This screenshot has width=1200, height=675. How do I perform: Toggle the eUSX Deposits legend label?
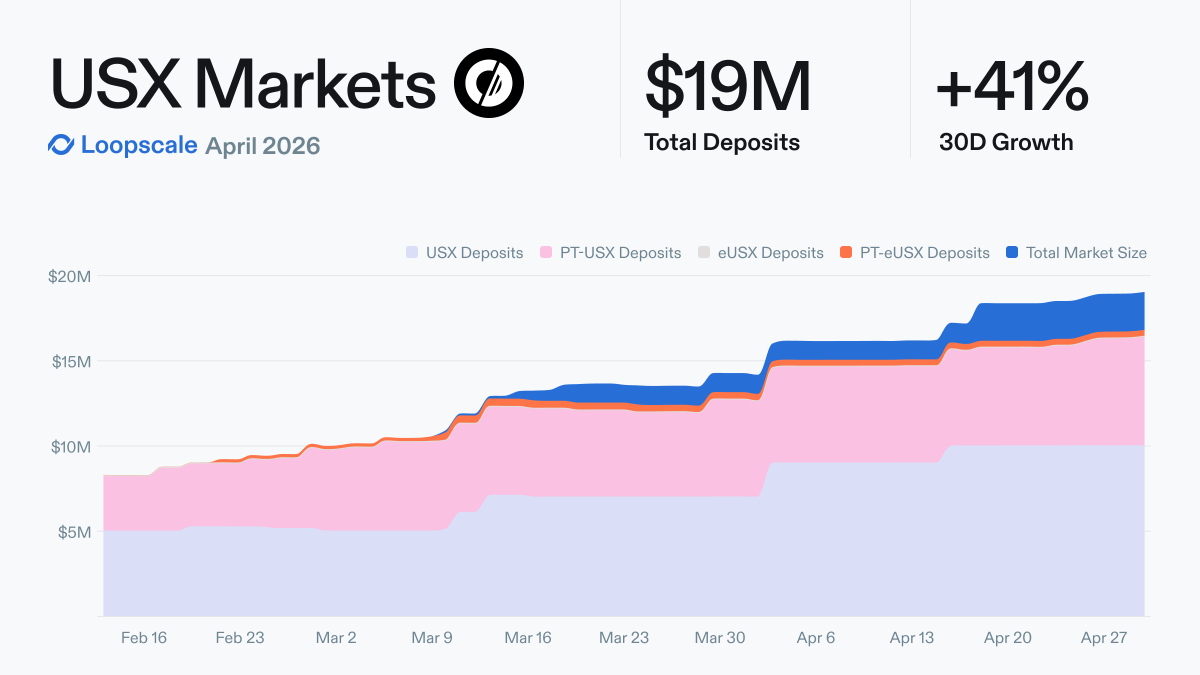771,253
